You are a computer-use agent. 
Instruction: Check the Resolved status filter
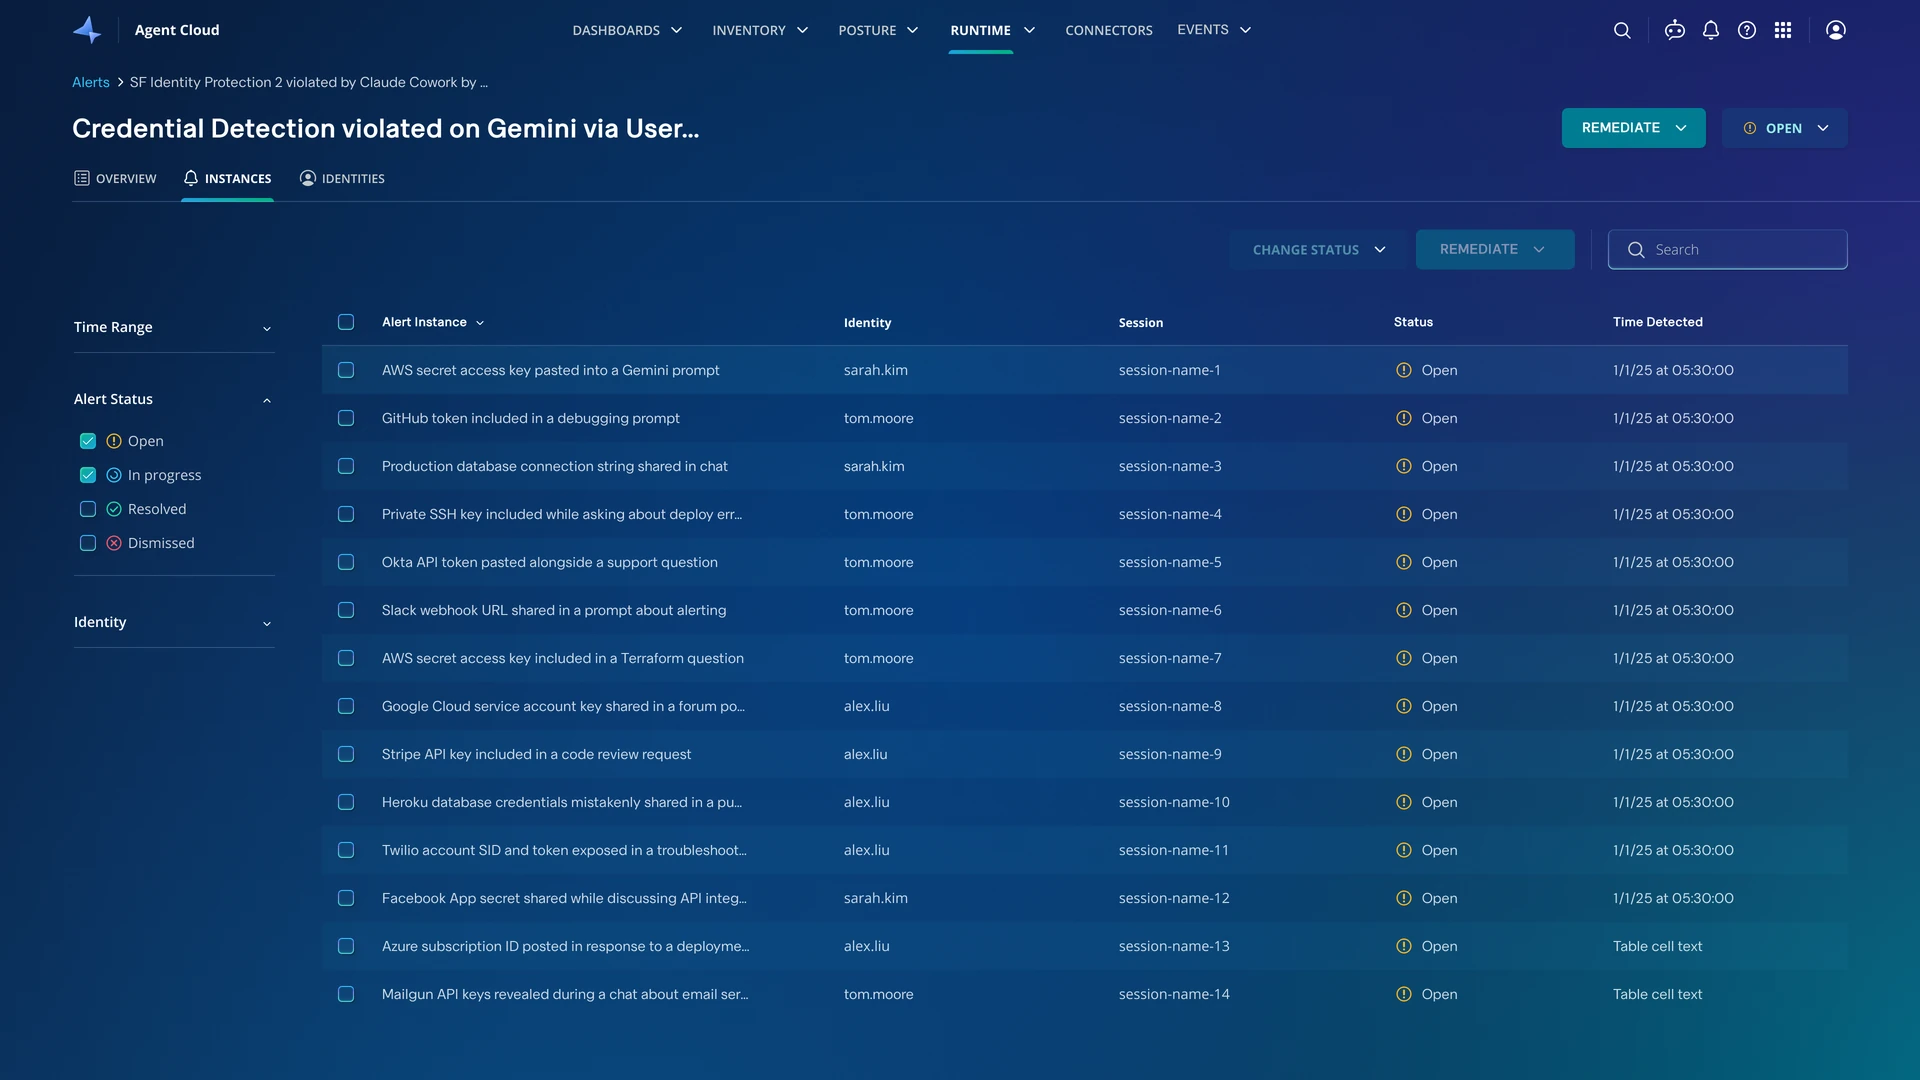coord(88,509)
